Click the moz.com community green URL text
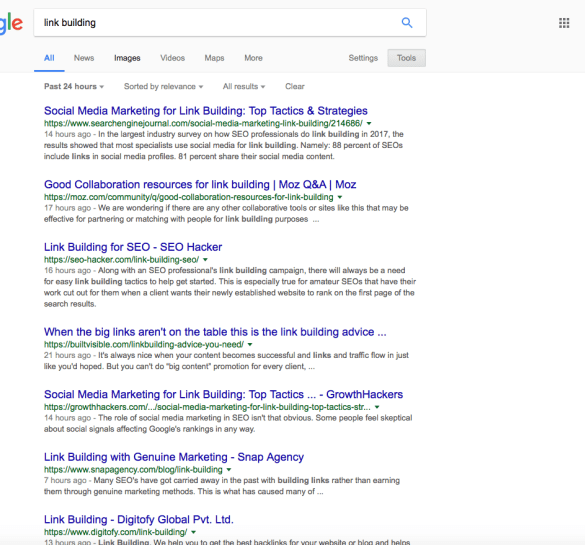The width and height of the screenshot is (585, 545). click(x=189, y=197)
